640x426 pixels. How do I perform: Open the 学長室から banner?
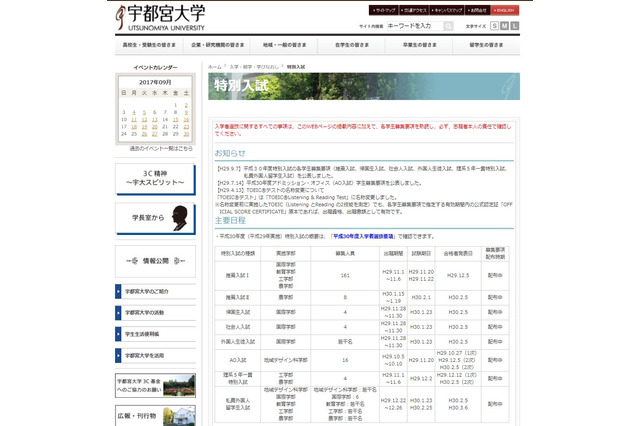(x=155, y=218)
